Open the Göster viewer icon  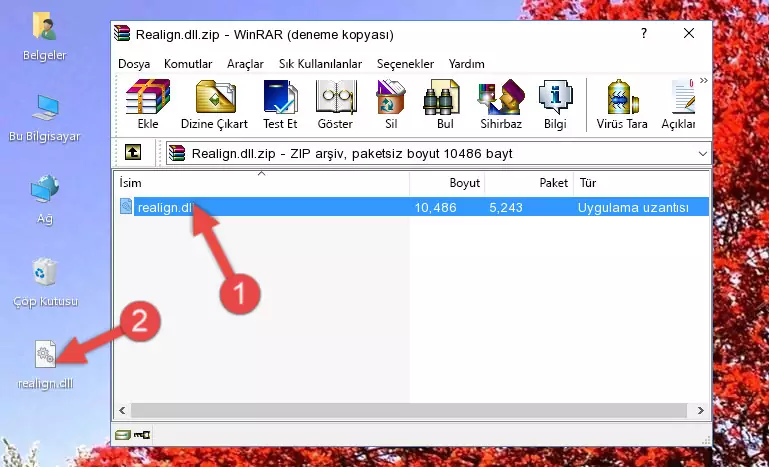pyautogui.click(x=335, y=104)
